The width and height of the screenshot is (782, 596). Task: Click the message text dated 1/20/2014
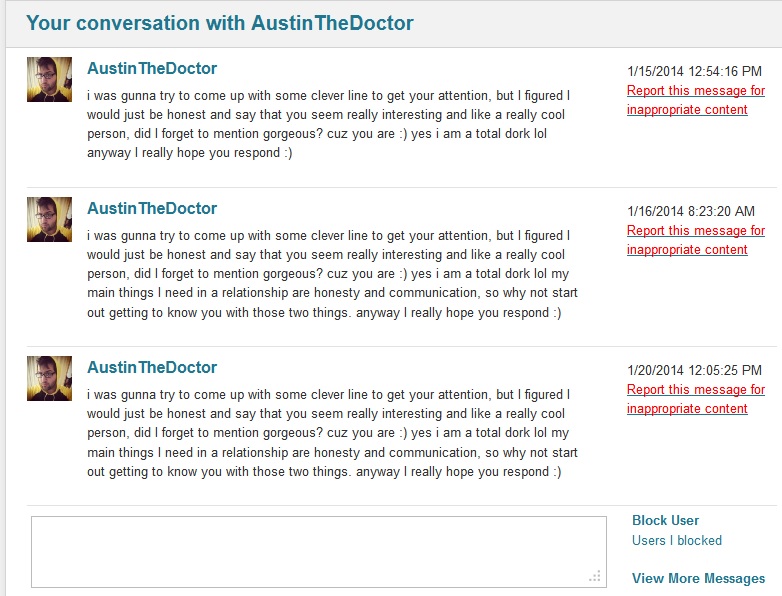pyautogui.click(x=332, y=433)
